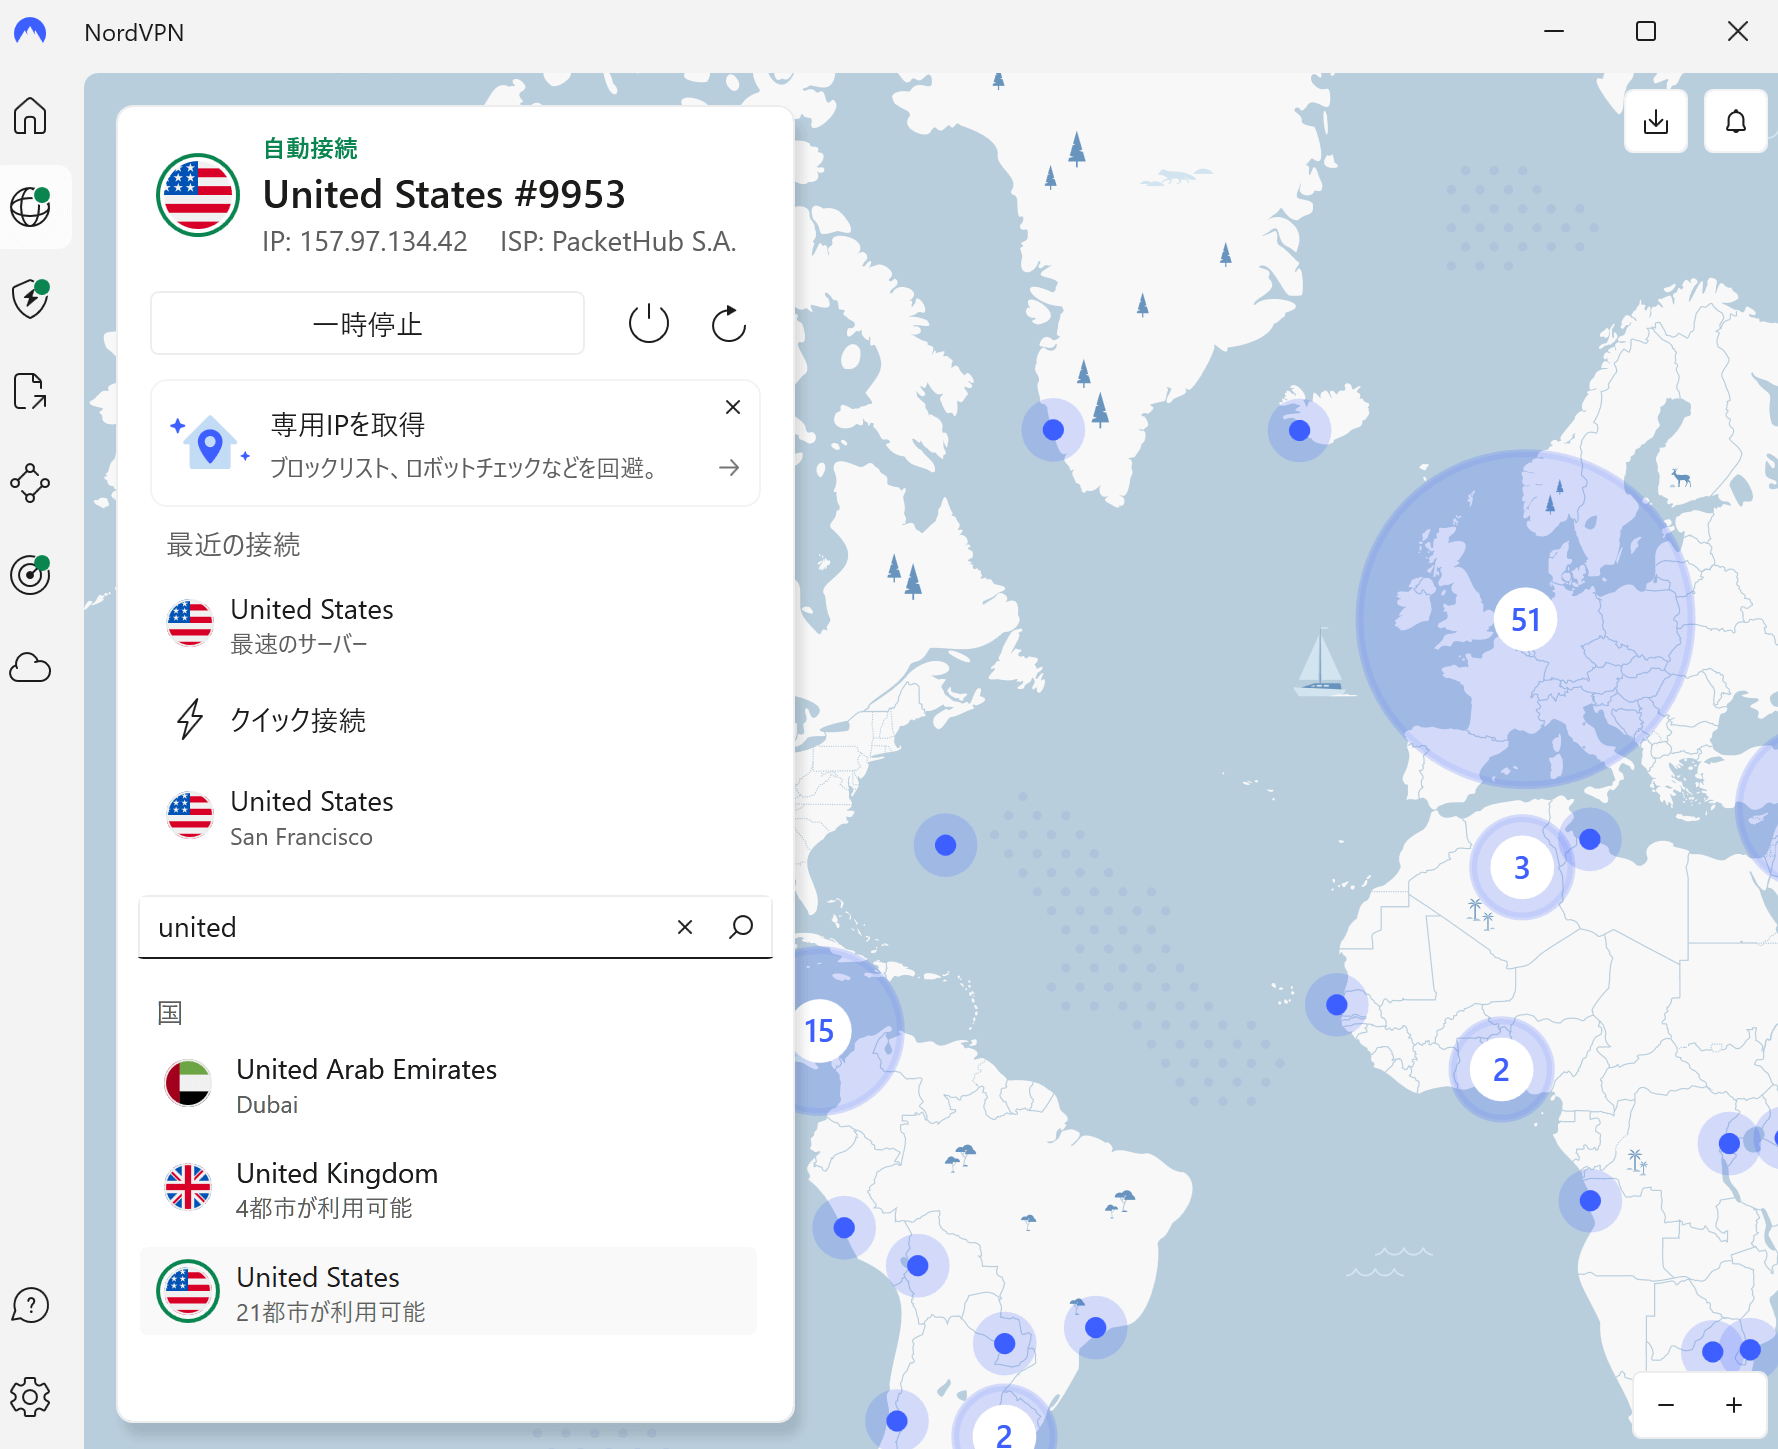Viewport: 1778px width, 1449px height.
Task: Open the Home sidebar icon
Action: [30, 116]
